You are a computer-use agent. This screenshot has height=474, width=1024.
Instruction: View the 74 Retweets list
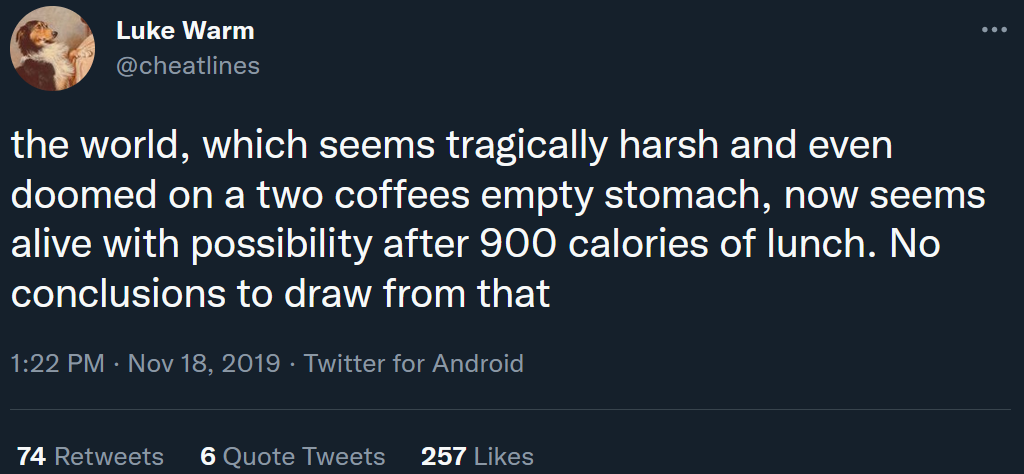coord(90,457)
